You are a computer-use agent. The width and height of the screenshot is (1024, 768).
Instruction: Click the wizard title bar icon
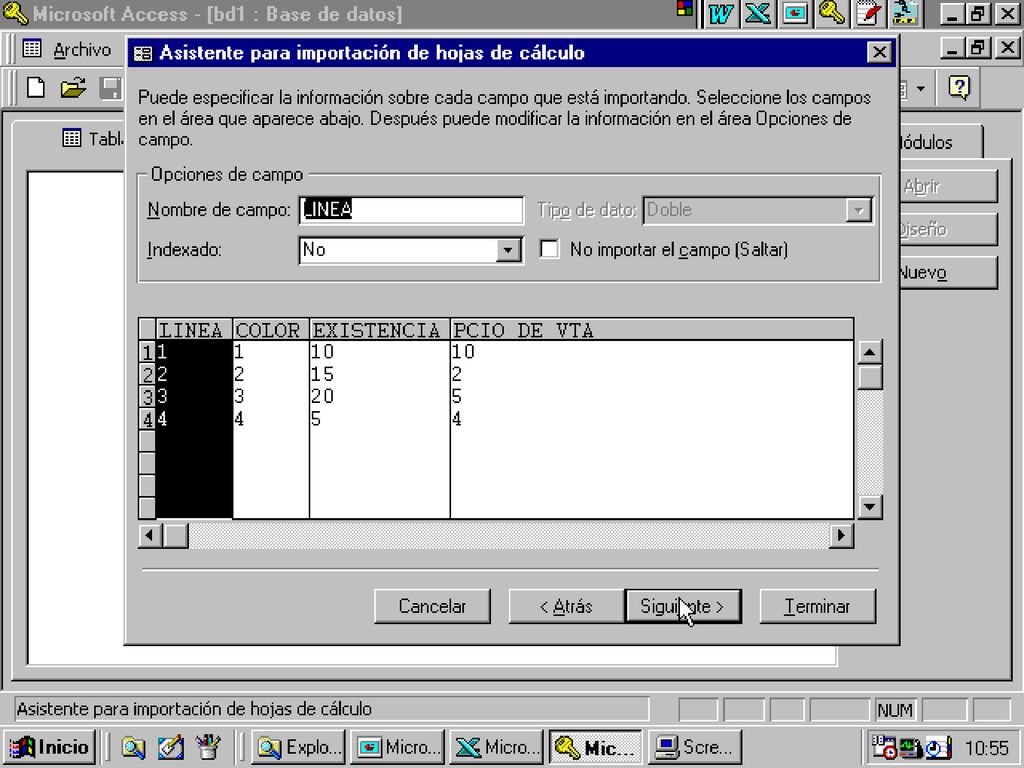pyautogui.click(x=142, y=53)
